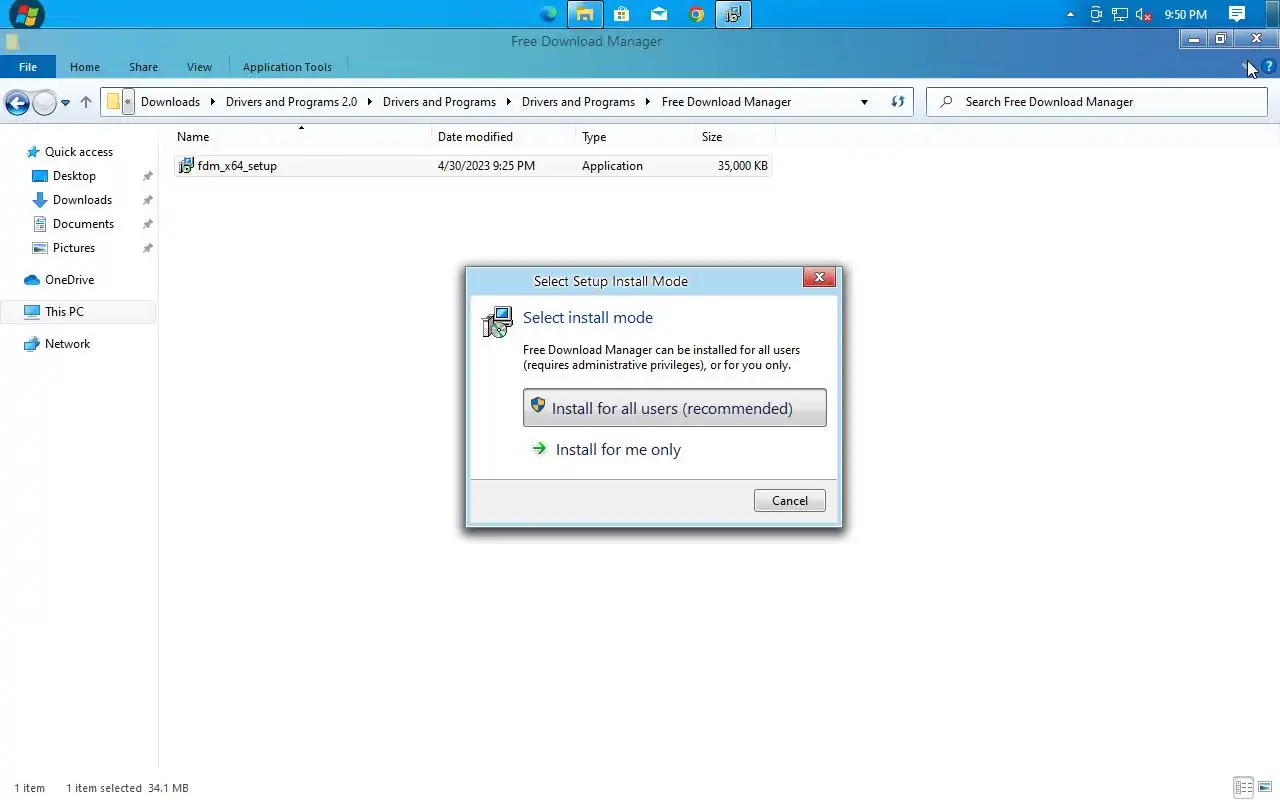Click the 9:50 PM clock
Viewport: 1280px width, 800px height.
(1185, 15)
